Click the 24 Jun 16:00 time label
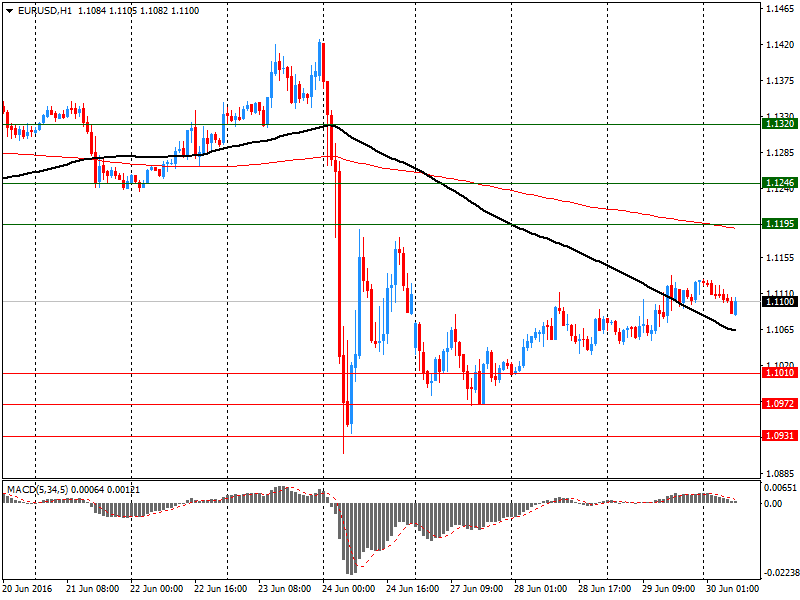This screenshot has width=800, height=600. 412,589
